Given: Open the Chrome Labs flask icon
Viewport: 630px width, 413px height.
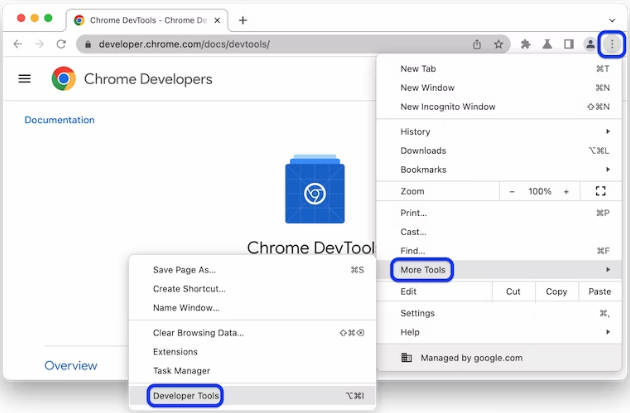Looking at the screenshot, I should coord(547,44).
